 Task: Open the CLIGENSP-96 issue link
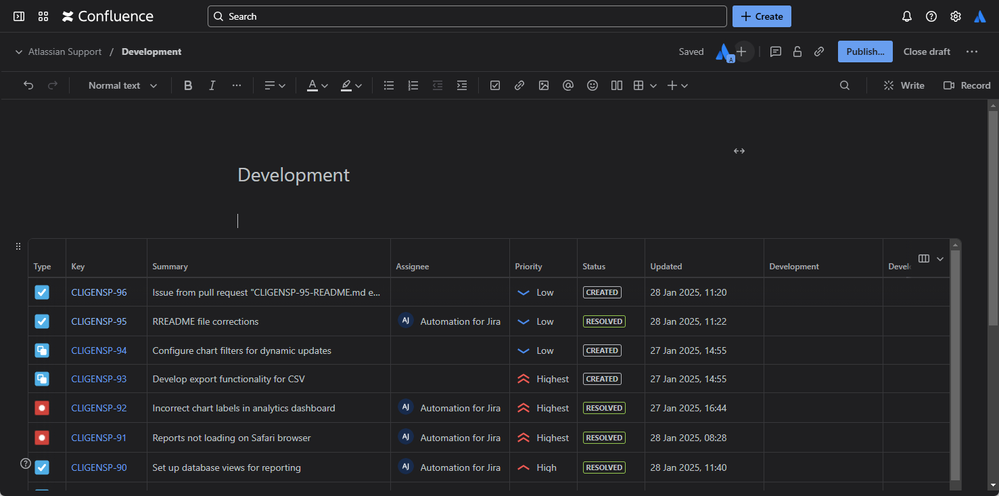point(99,293)
